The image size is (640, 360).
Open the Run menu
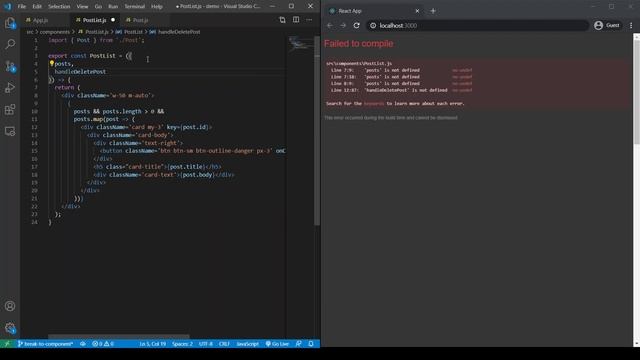(113, 7)
